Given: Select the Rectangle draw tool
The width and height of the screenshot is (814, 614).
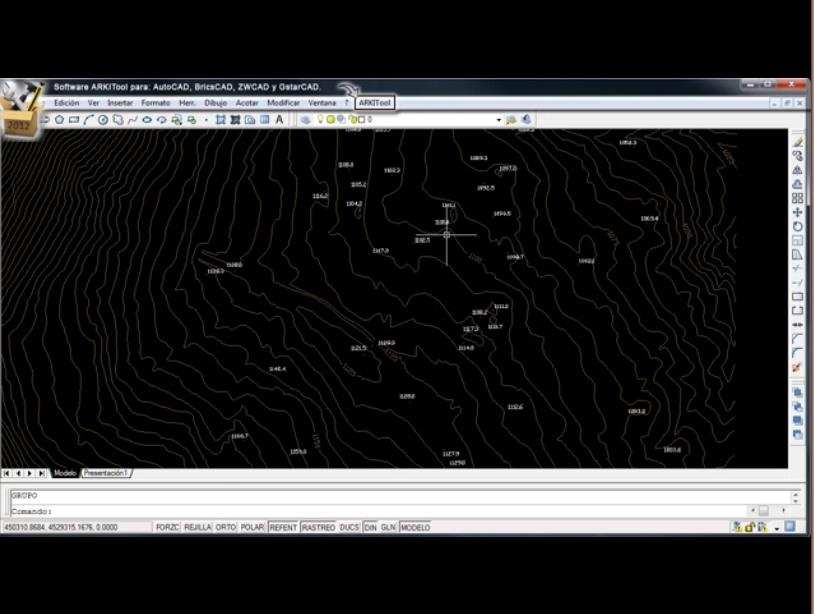Looking at the screenshot, I should tap(74, 120).
